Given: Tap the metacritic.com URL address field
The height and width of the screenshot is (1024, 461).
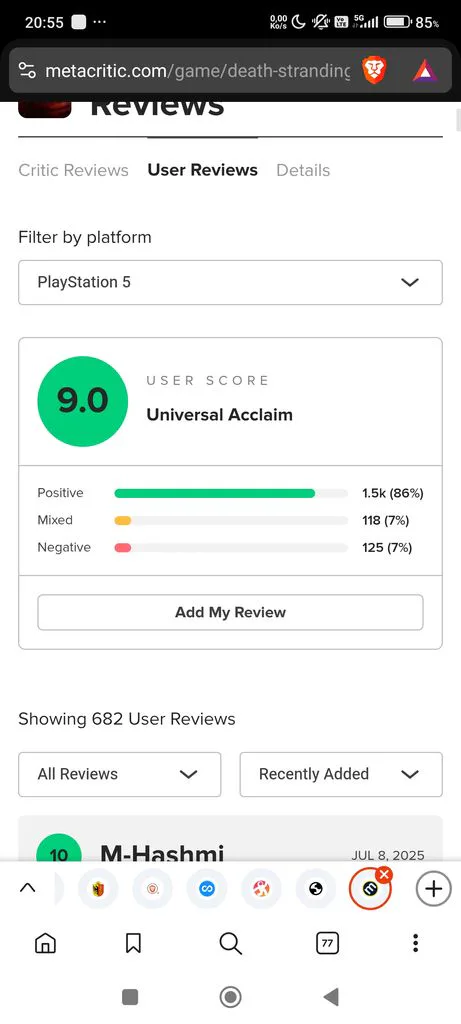Looking at the screenshot, I should tap(197, 71).
